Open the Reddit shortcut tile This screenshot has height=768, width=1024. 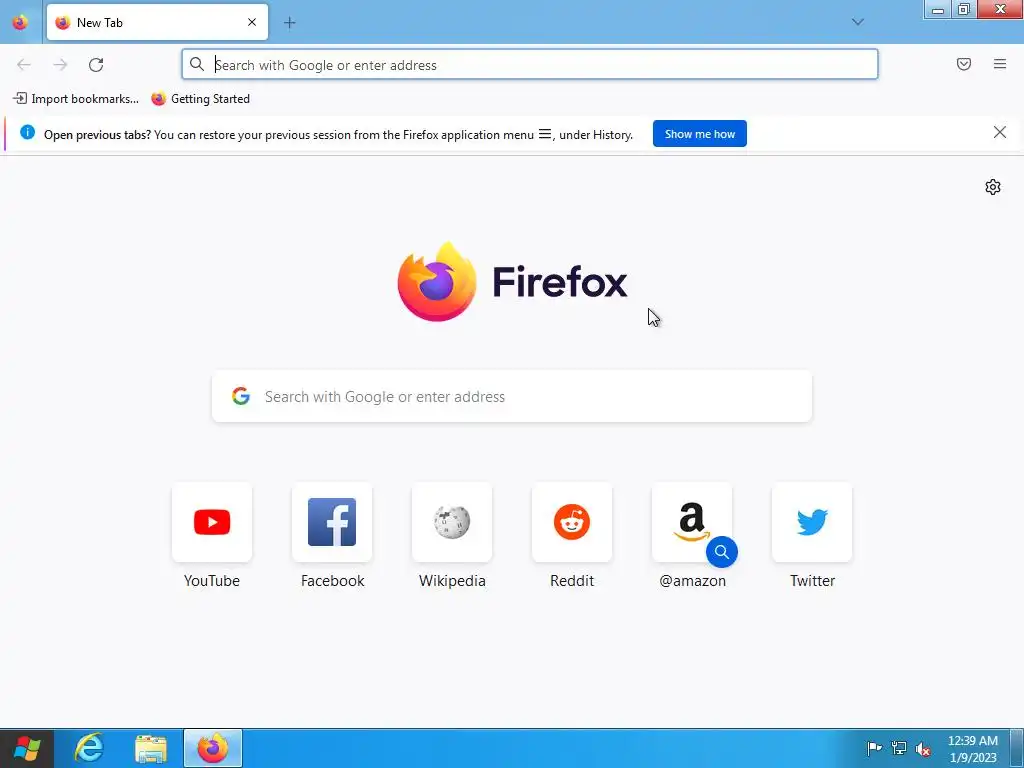tap(572, 522)
